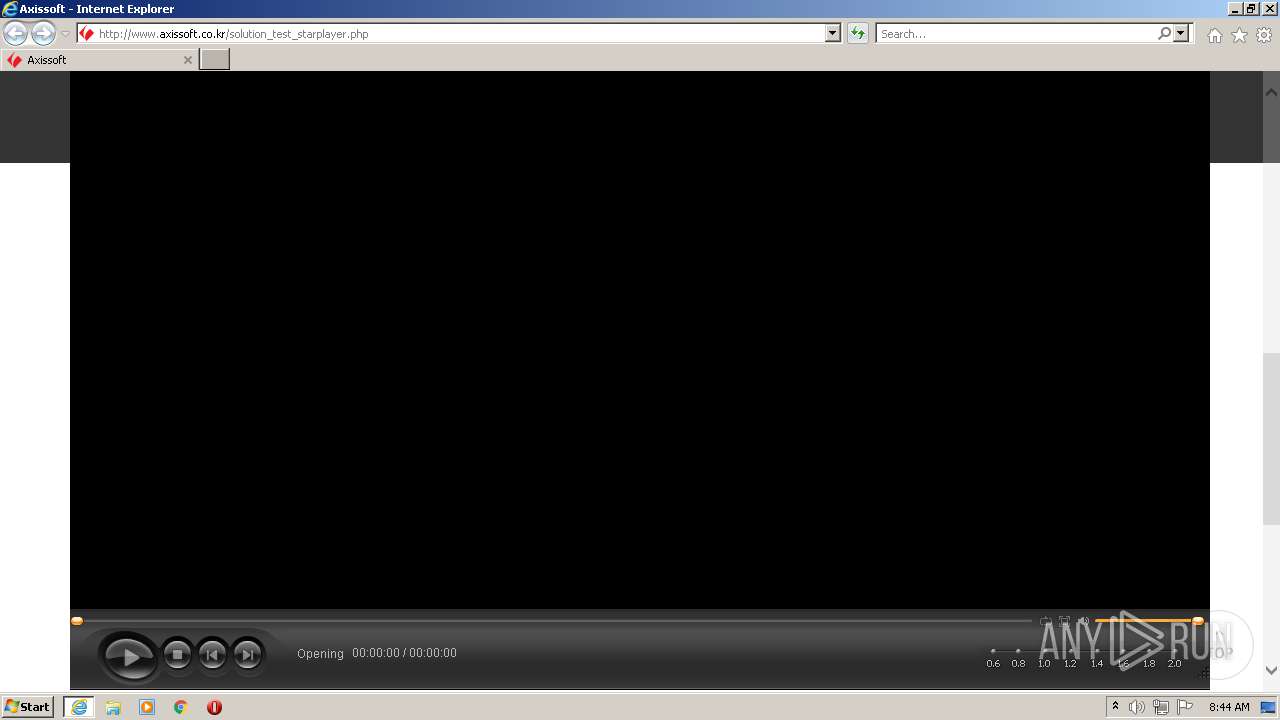This screenshot has height=720, width=1280.
Task: Click the 8:44 AM clock
Action: coord(1229,707)
